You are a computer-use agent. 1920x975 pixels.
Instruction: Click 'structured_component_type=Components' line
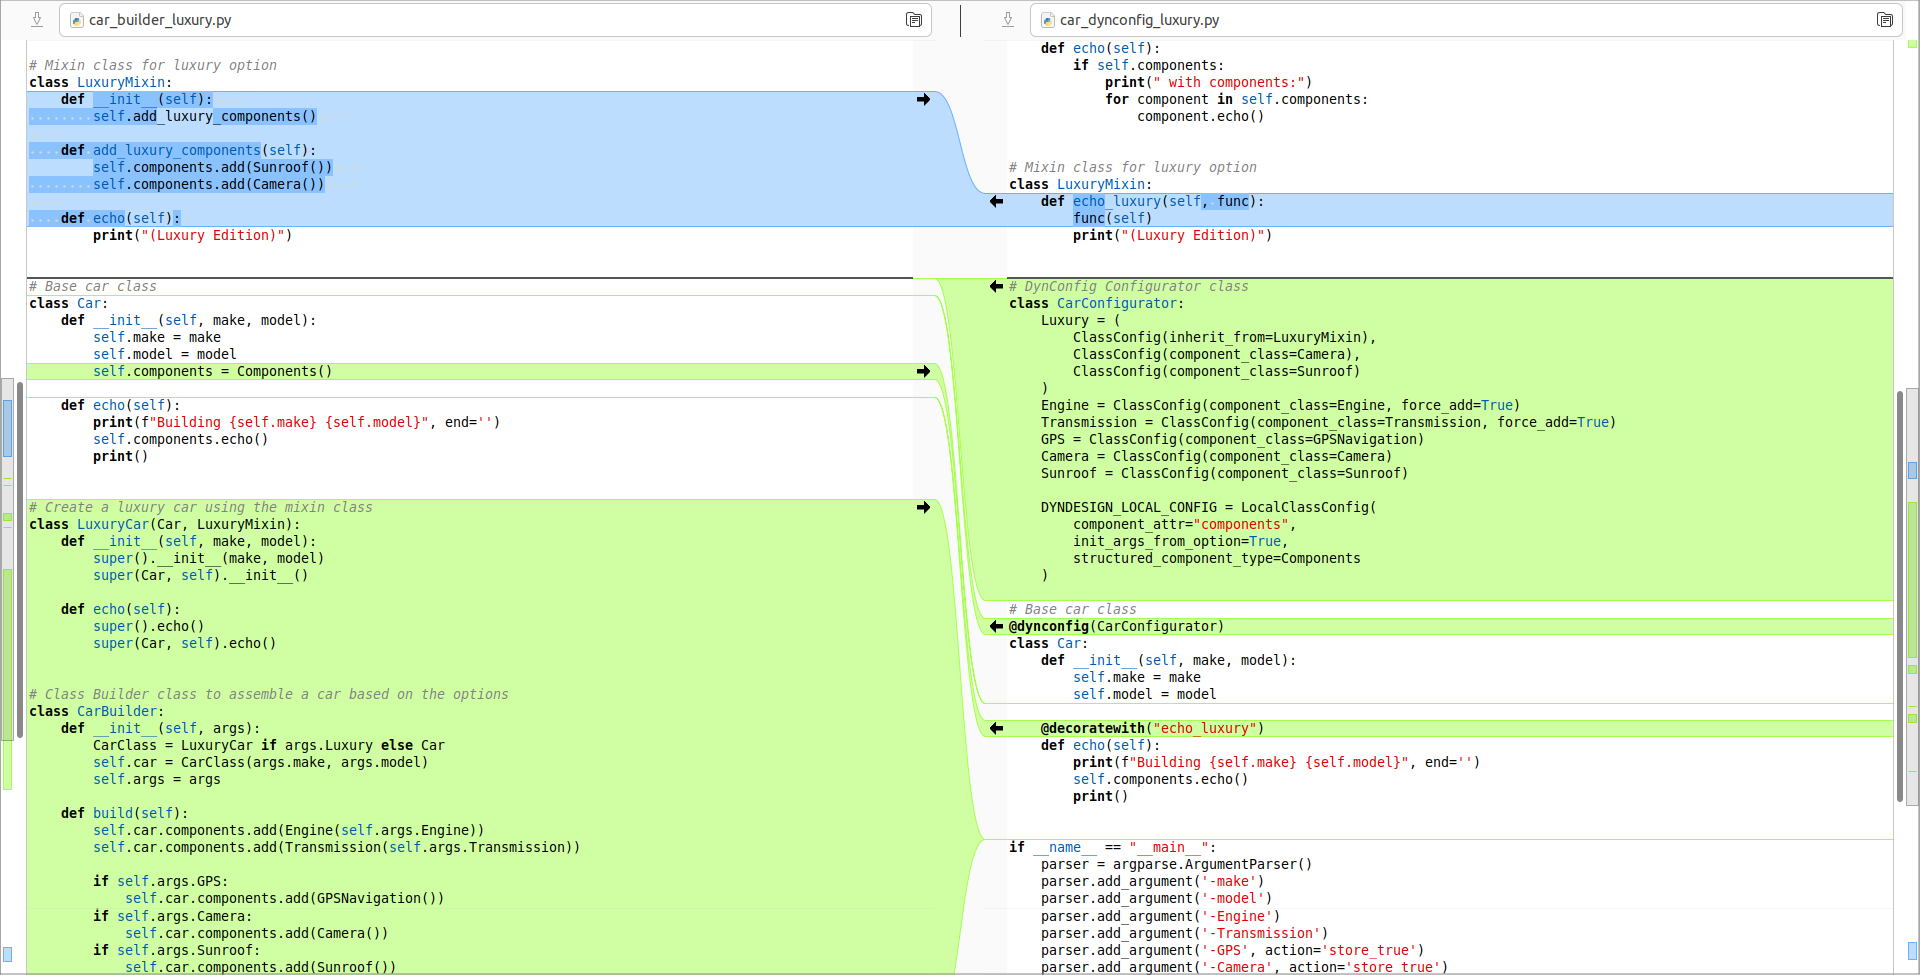point(1217,559)
